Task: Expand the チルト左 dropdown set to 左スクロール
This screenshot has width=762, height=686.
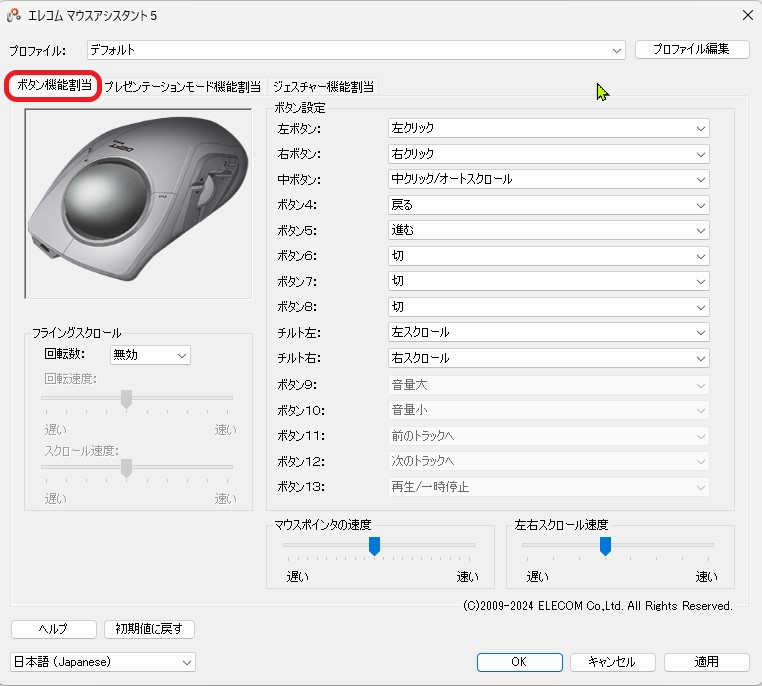Action: (x=549, y=332)
